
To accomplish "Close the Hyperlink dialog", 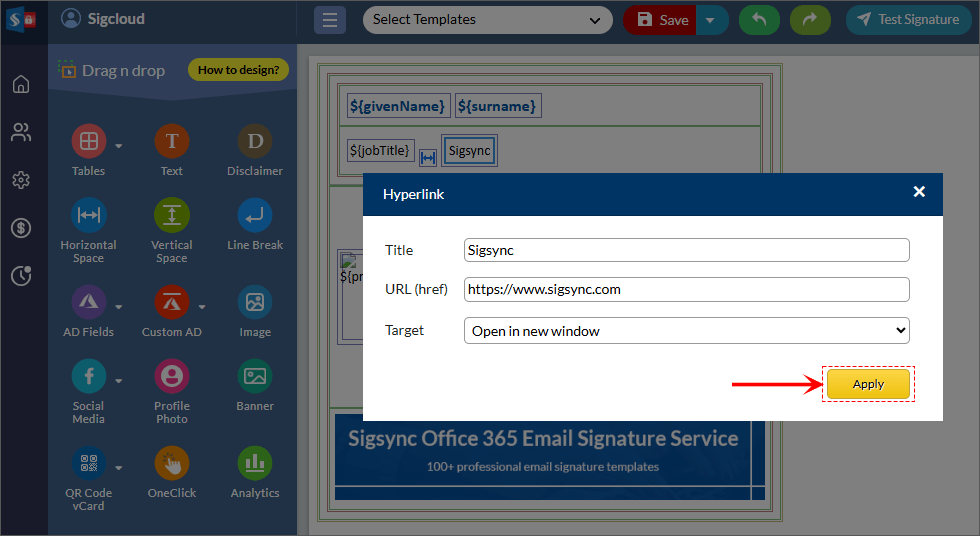I will [x=919, y=192].
